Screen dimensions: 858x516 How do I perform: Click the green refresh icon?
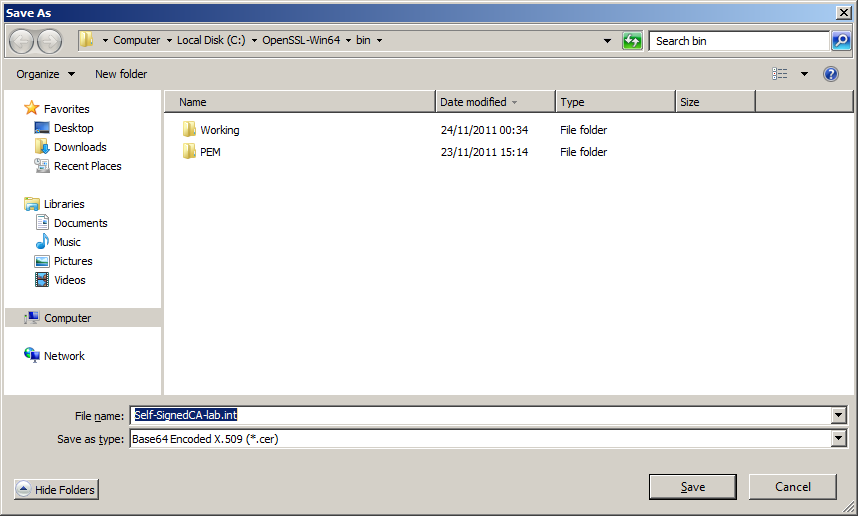[632, 41]
